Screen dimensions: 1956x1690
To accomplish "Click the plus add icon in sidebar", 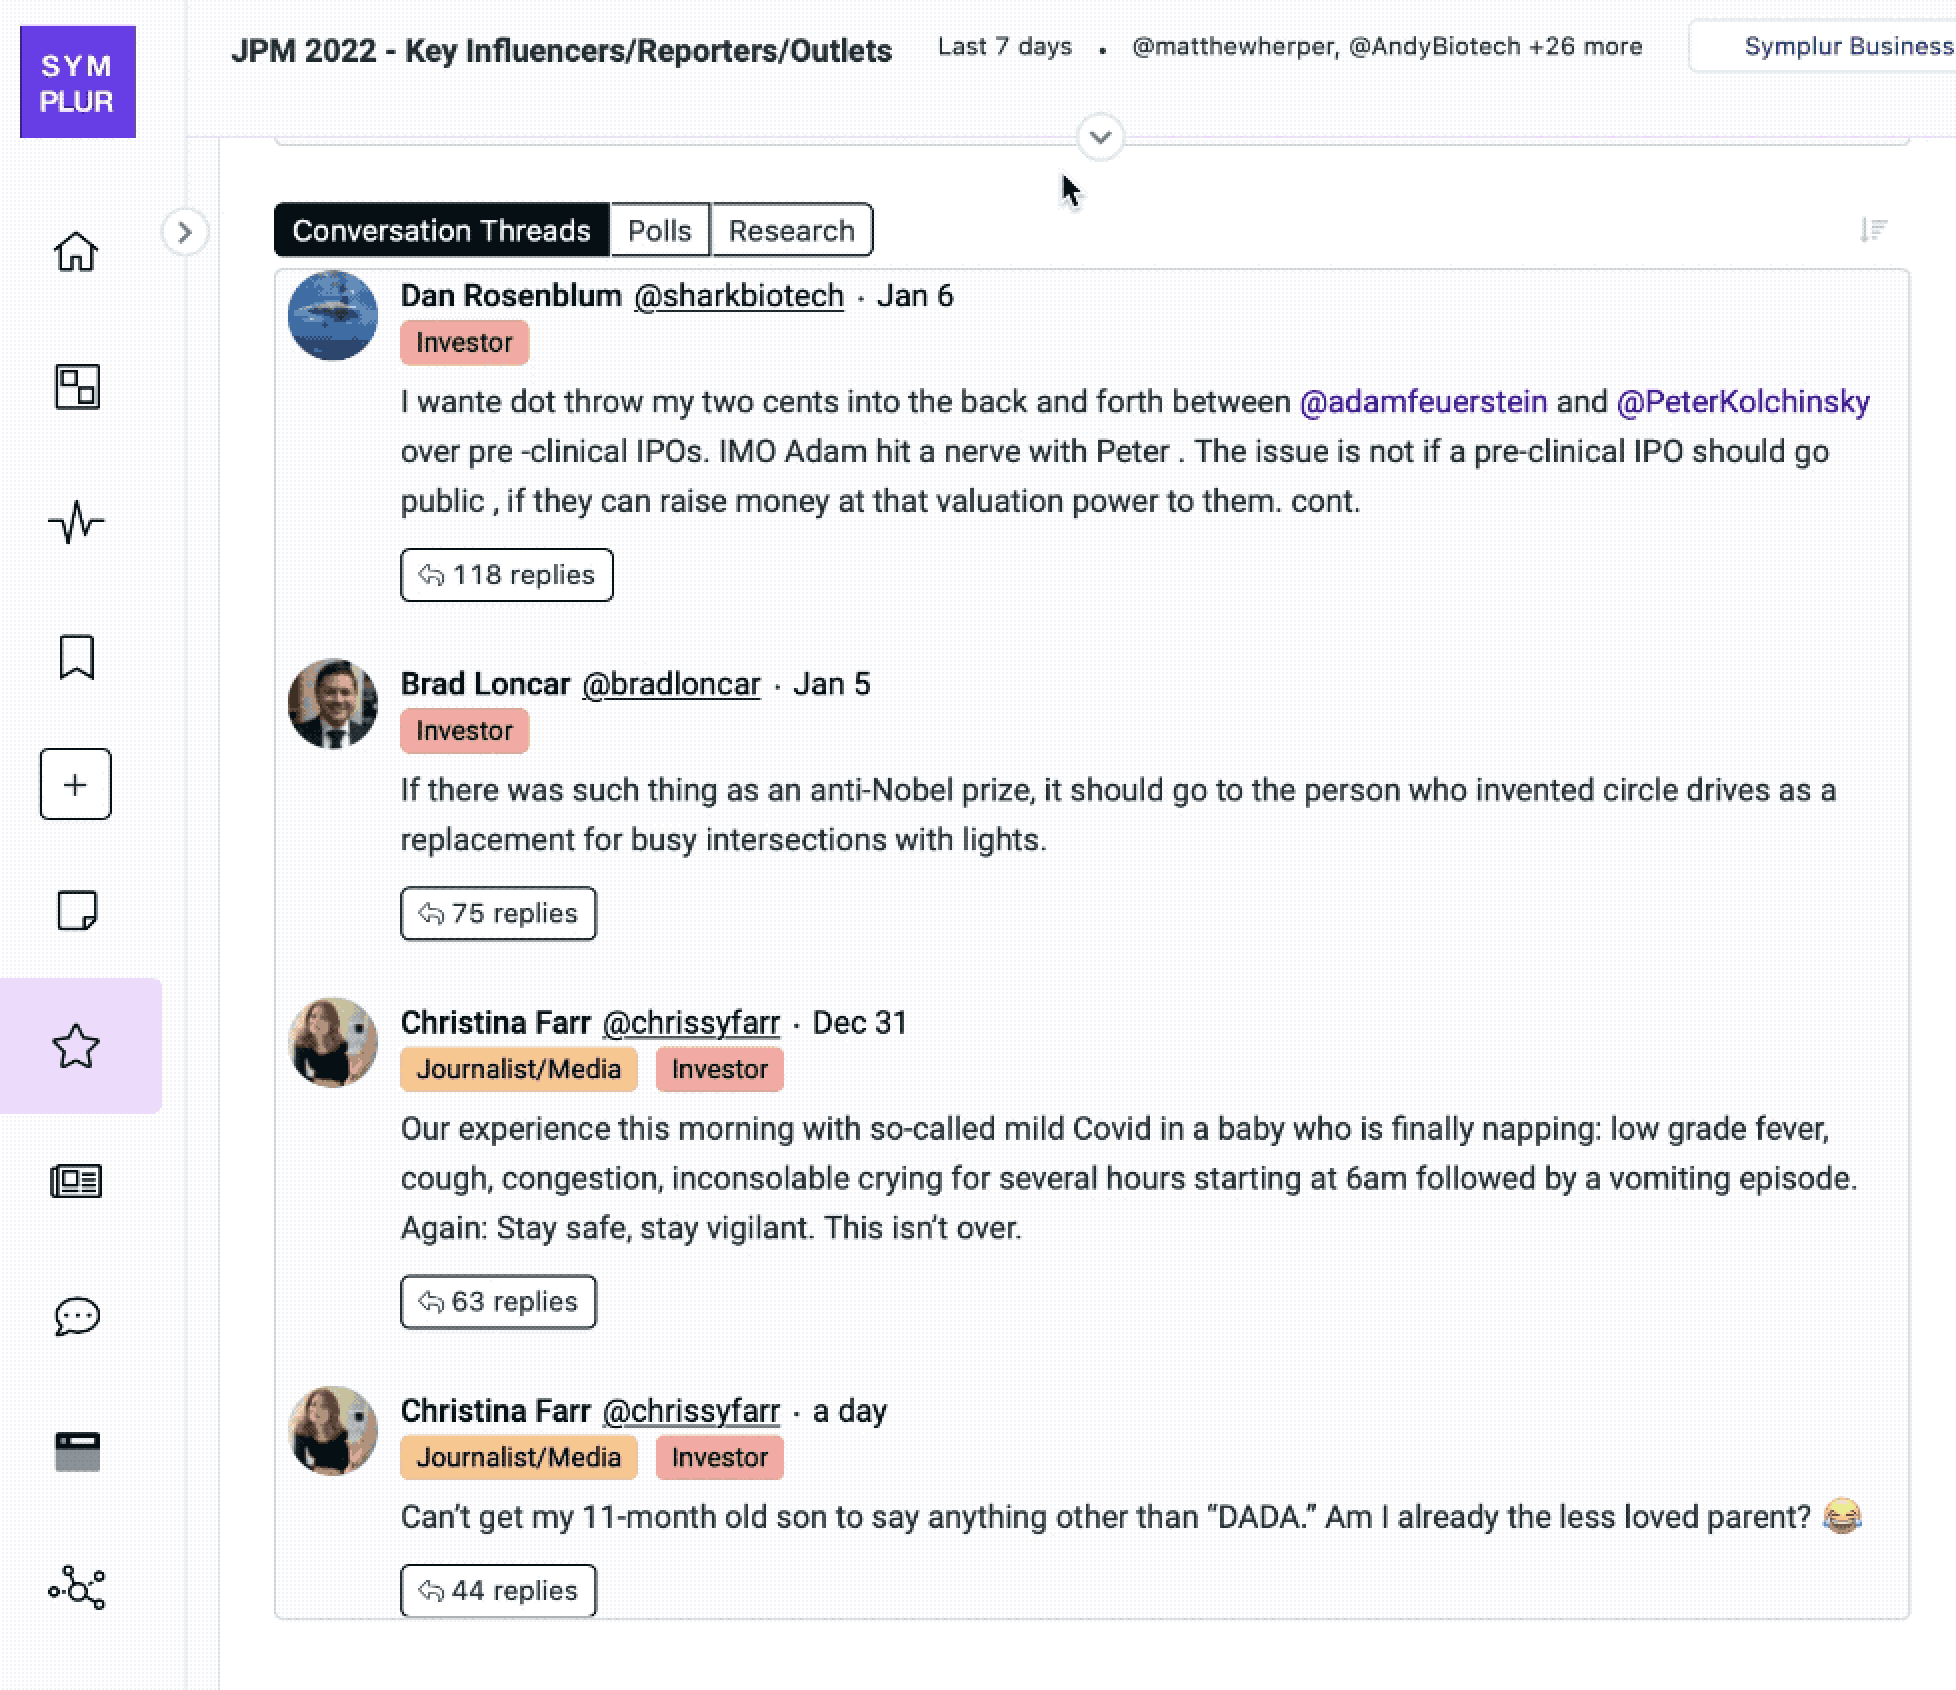I will [76, 784].
